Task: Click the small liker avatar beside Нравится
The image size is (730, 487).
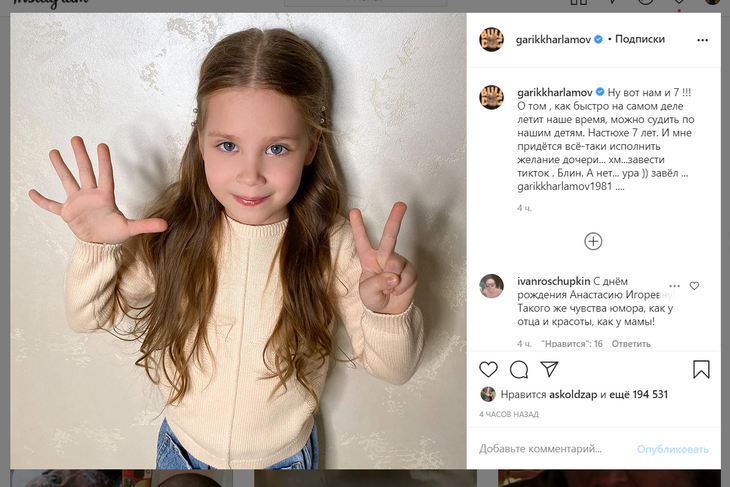Action: point(488,394)
